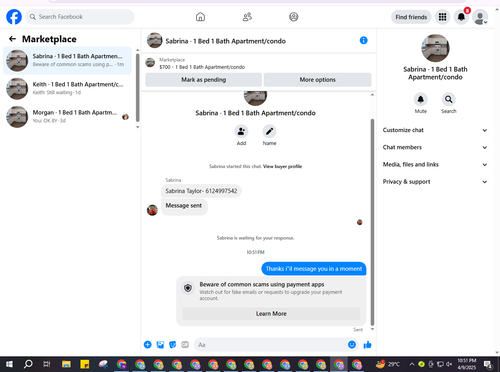500x372 pixels.
Task: Open taskbar Task View icon
Action: click(47, 364)
